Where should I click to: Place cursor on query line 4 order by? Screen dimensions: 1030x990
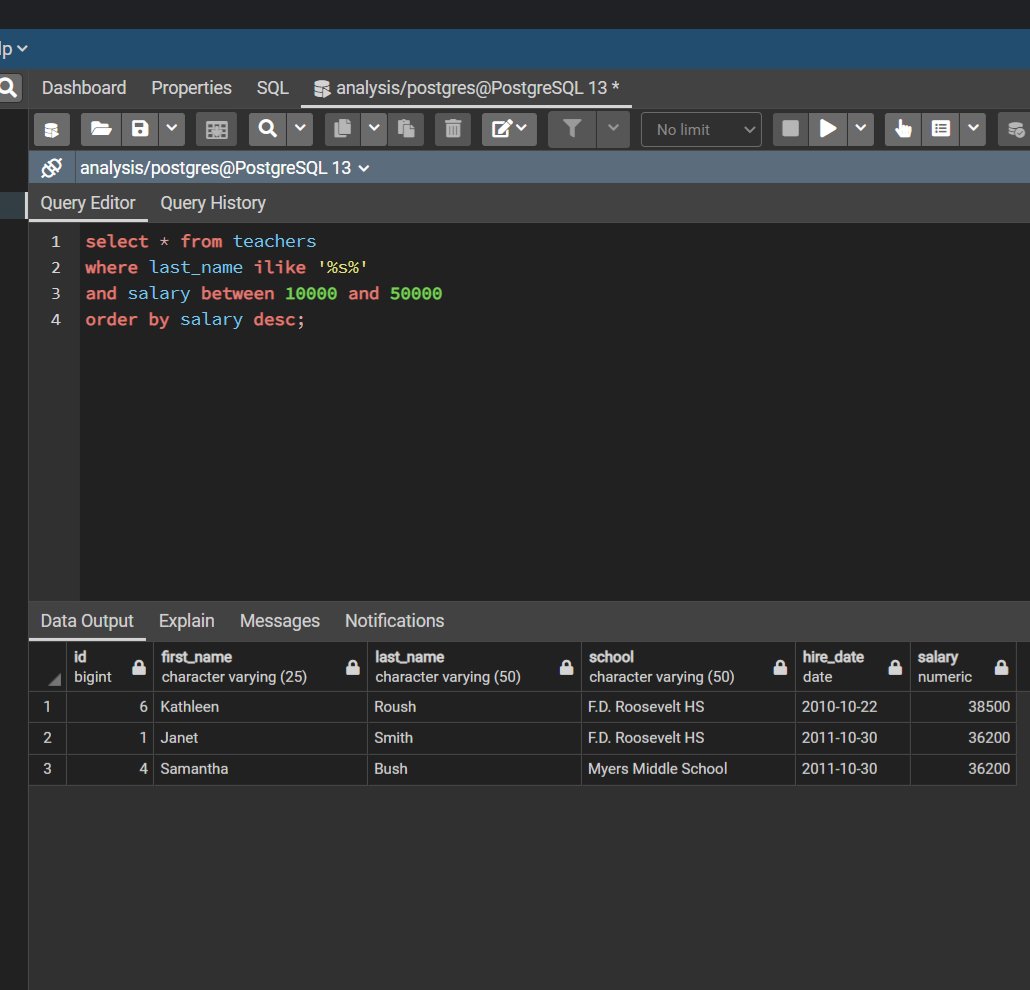coord(195,320)
